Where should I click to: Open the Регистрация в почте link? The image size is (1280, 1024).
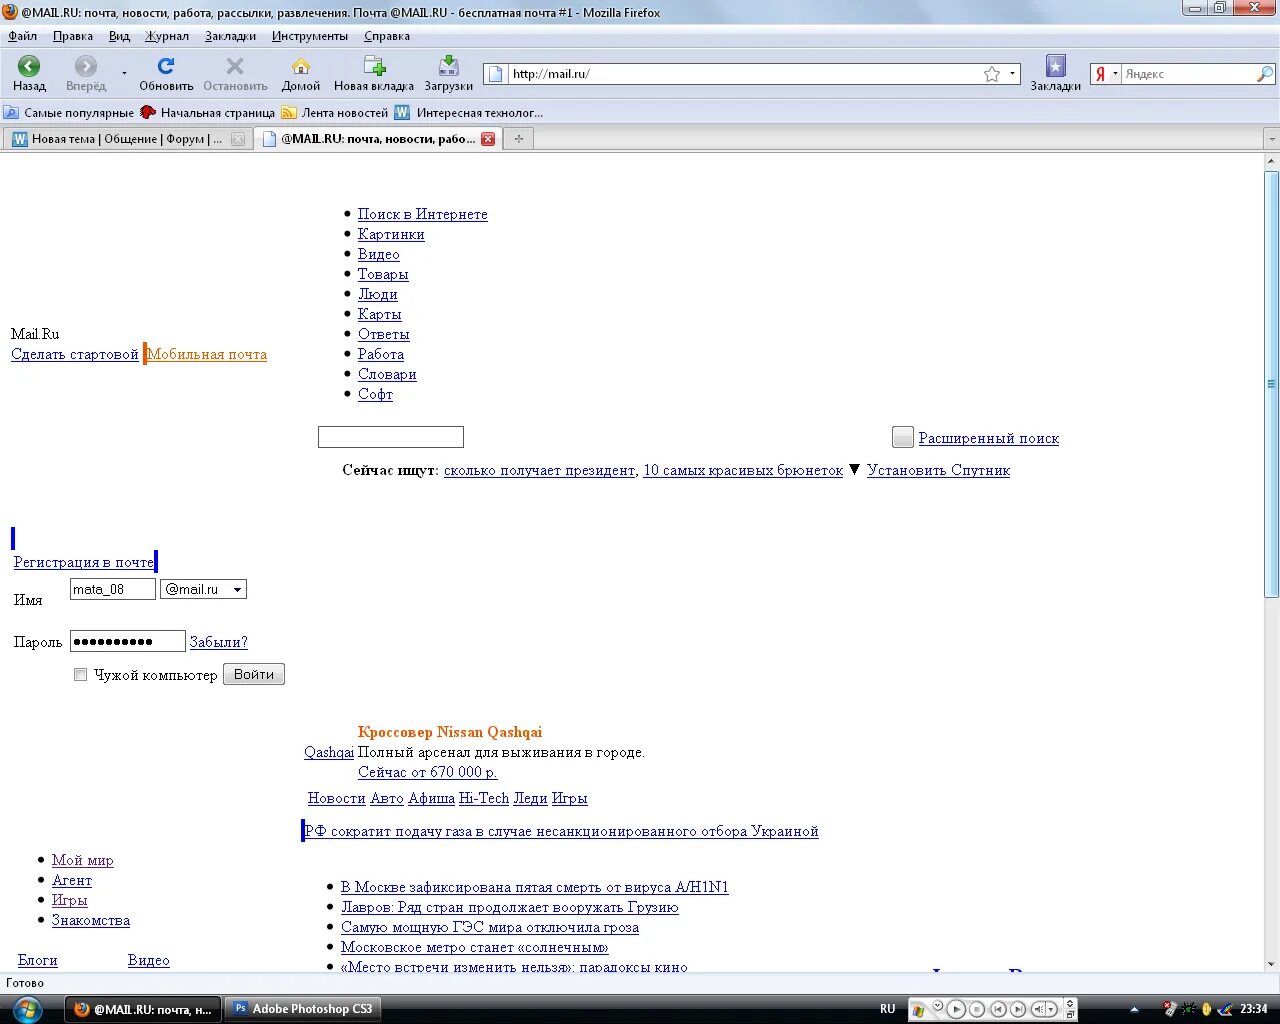tap(84, 562)
